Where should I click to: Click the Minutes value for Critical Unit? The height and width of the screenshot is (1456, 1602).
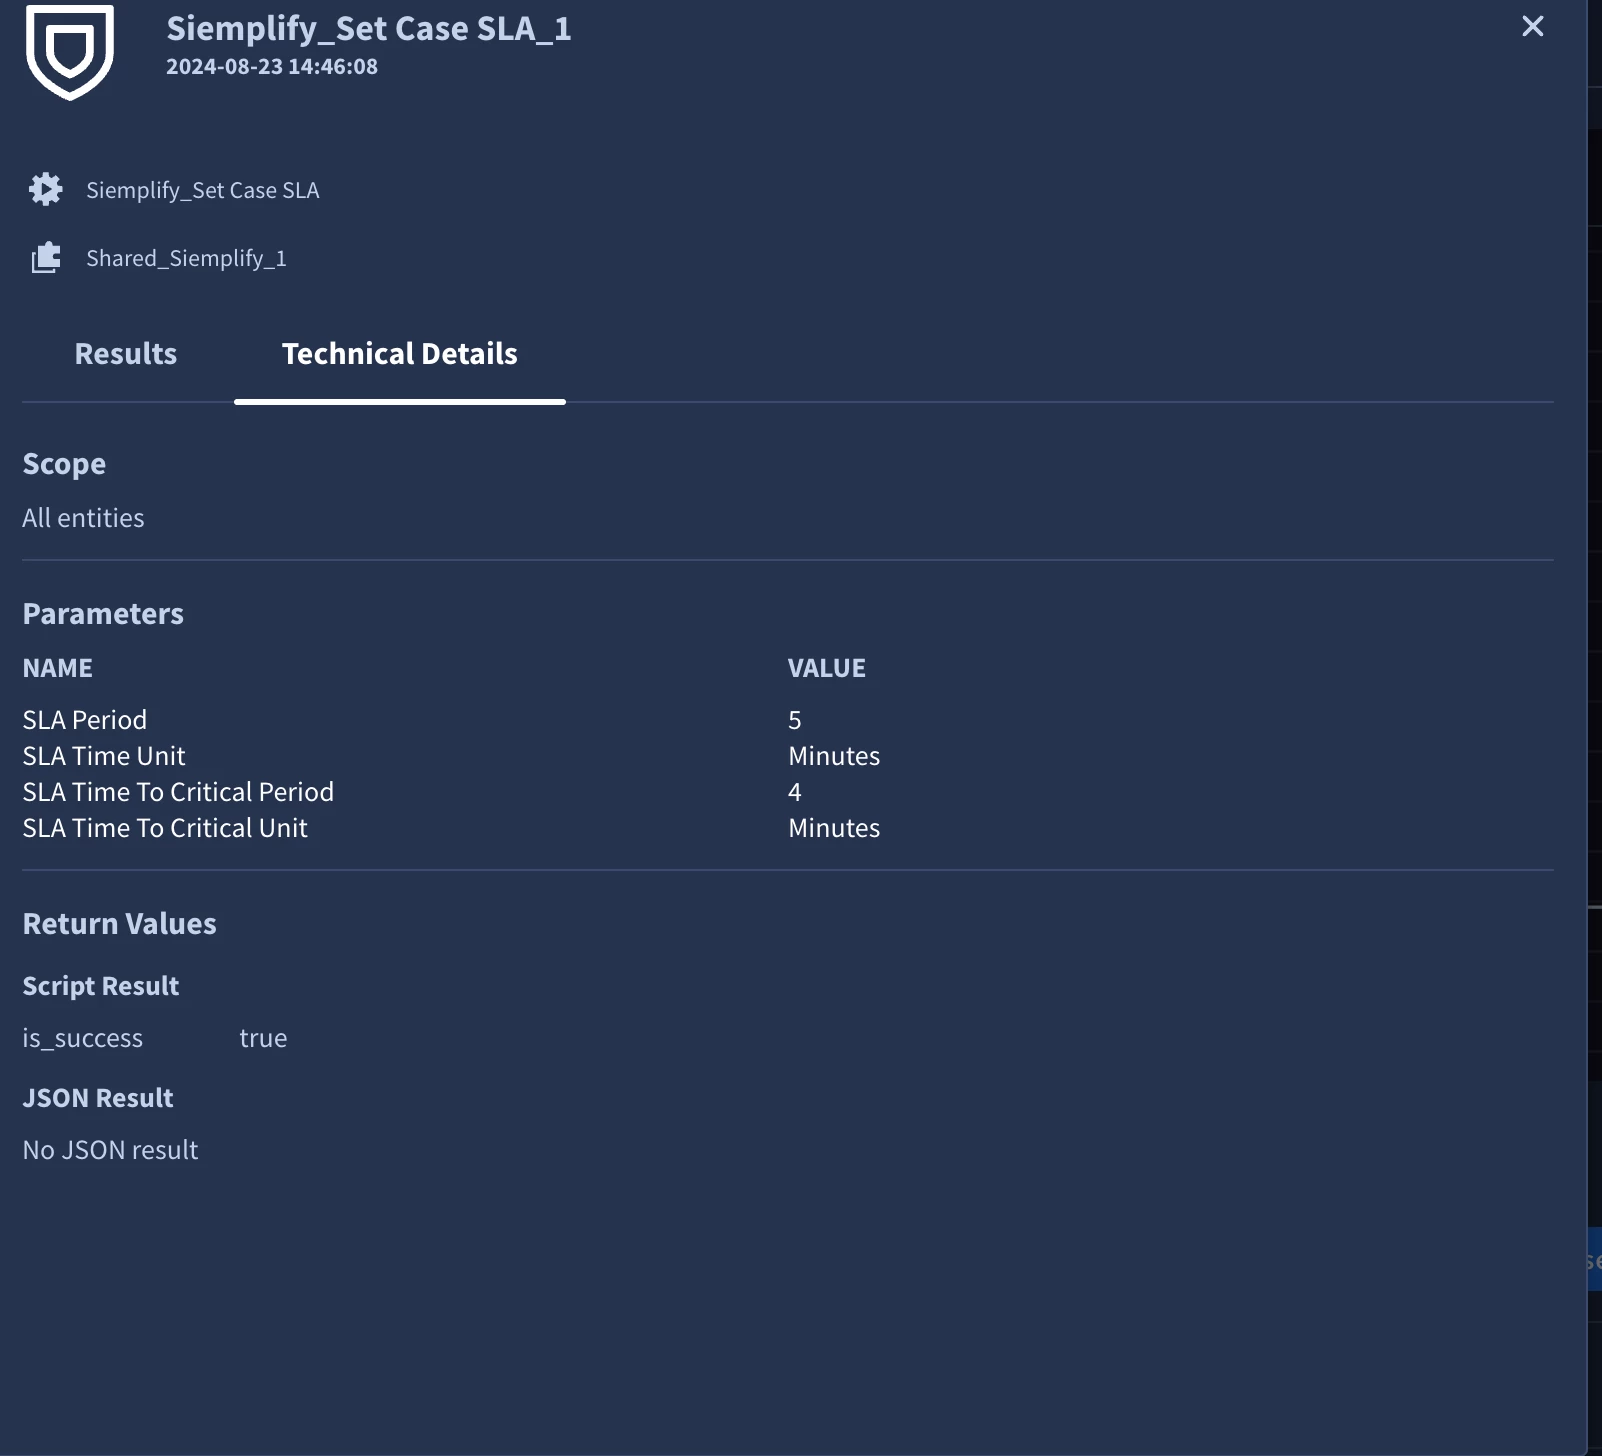[834, 828]
